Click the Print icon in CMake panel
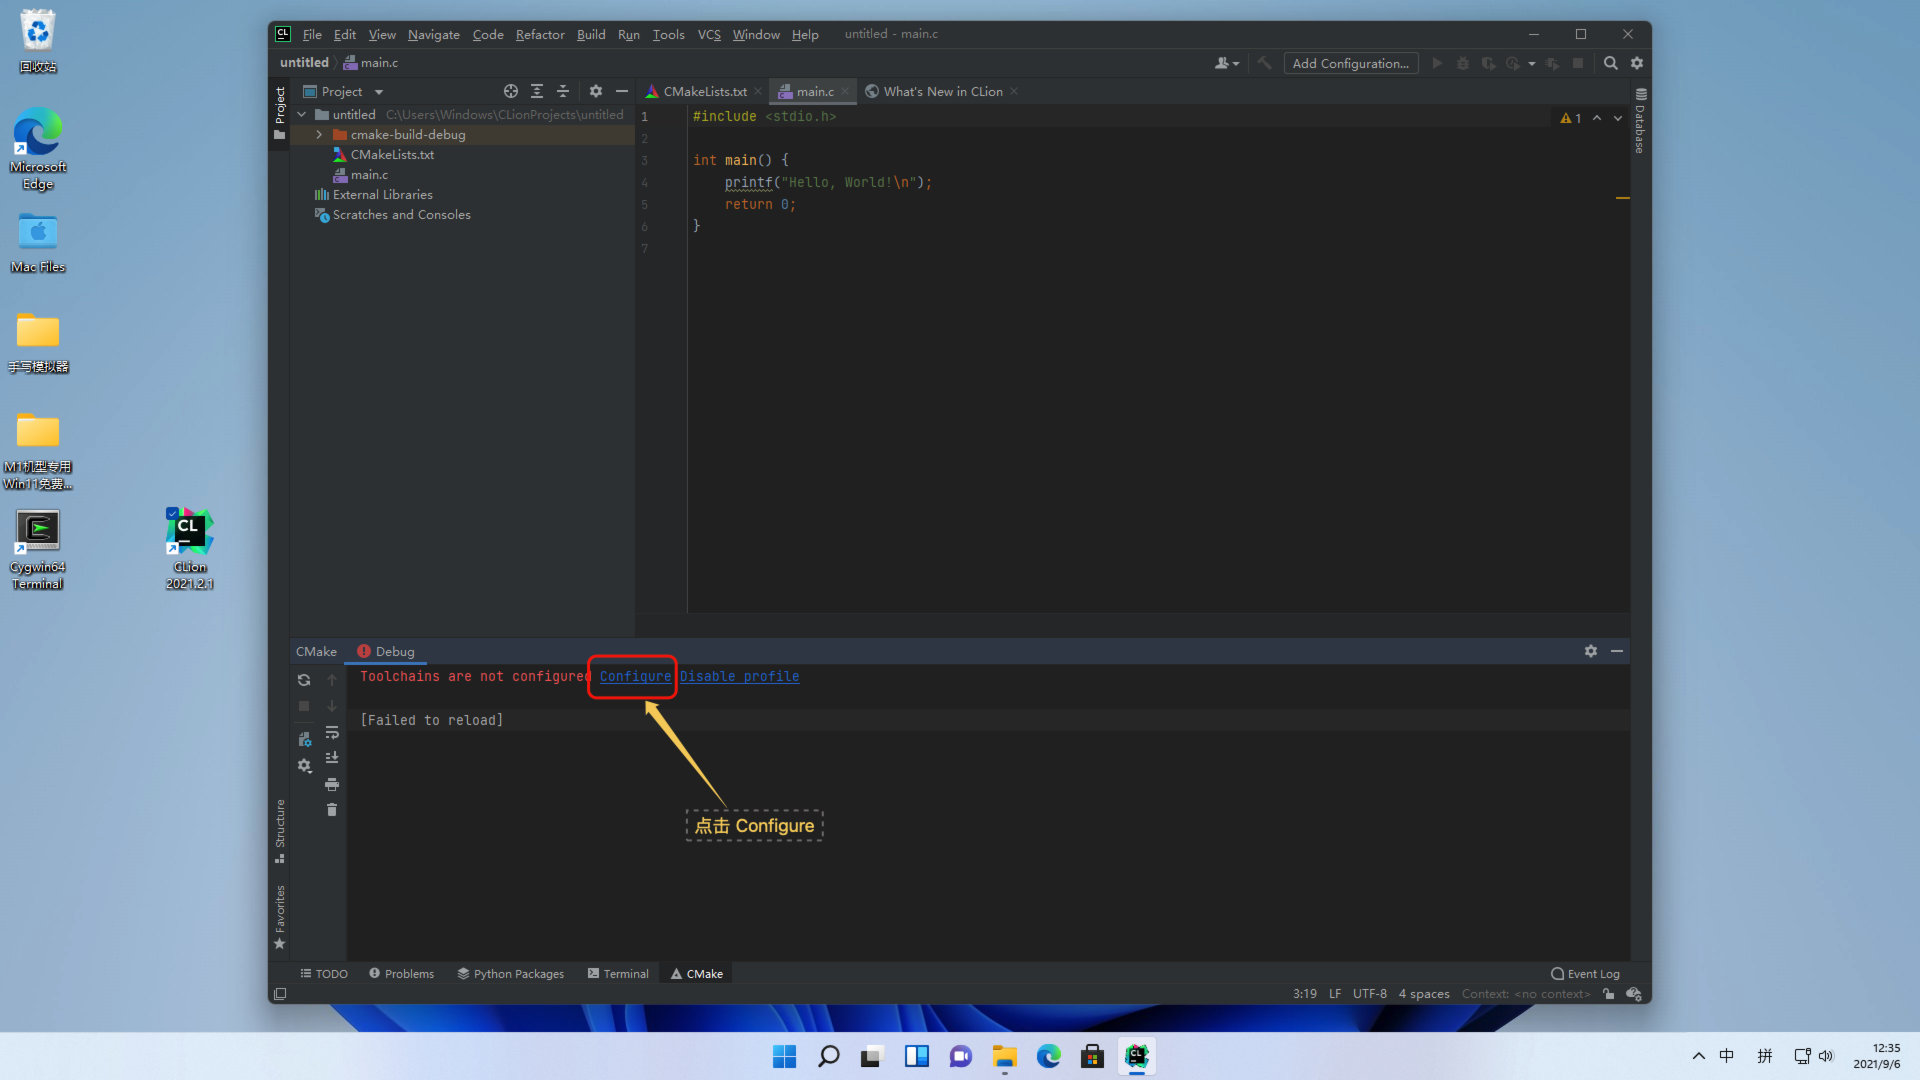This screenshot has height=1080, width=1920. point(332,784)
